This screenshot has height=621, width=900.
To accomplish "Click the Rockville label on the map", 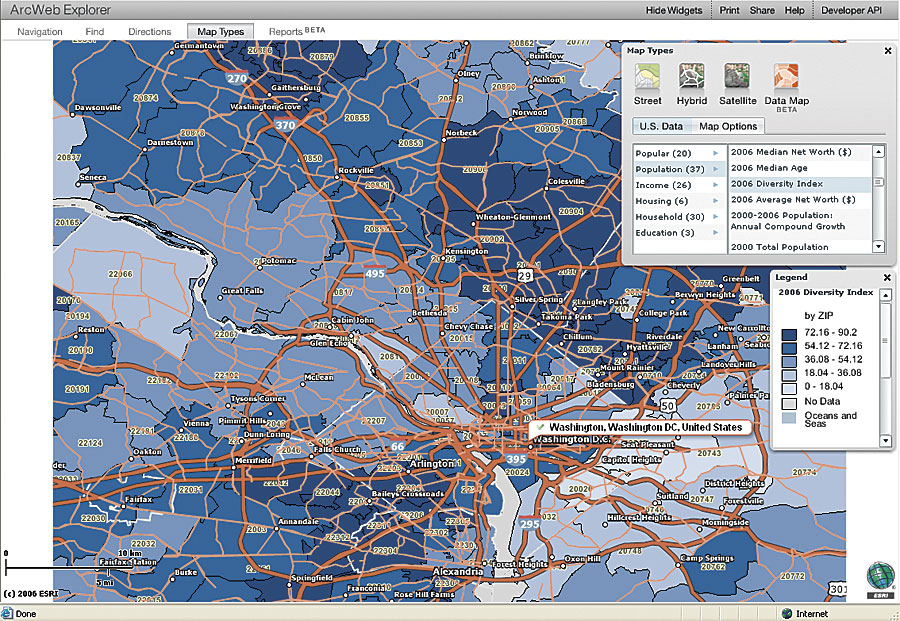I will point(356,170).
